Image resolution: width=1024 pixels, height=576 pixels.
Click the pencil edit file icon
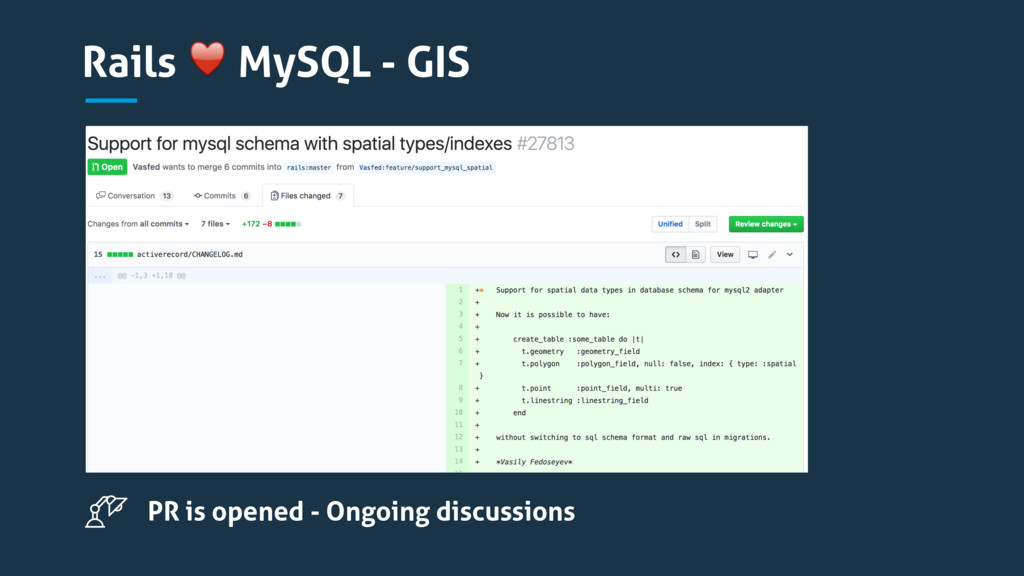pos(772,255)
